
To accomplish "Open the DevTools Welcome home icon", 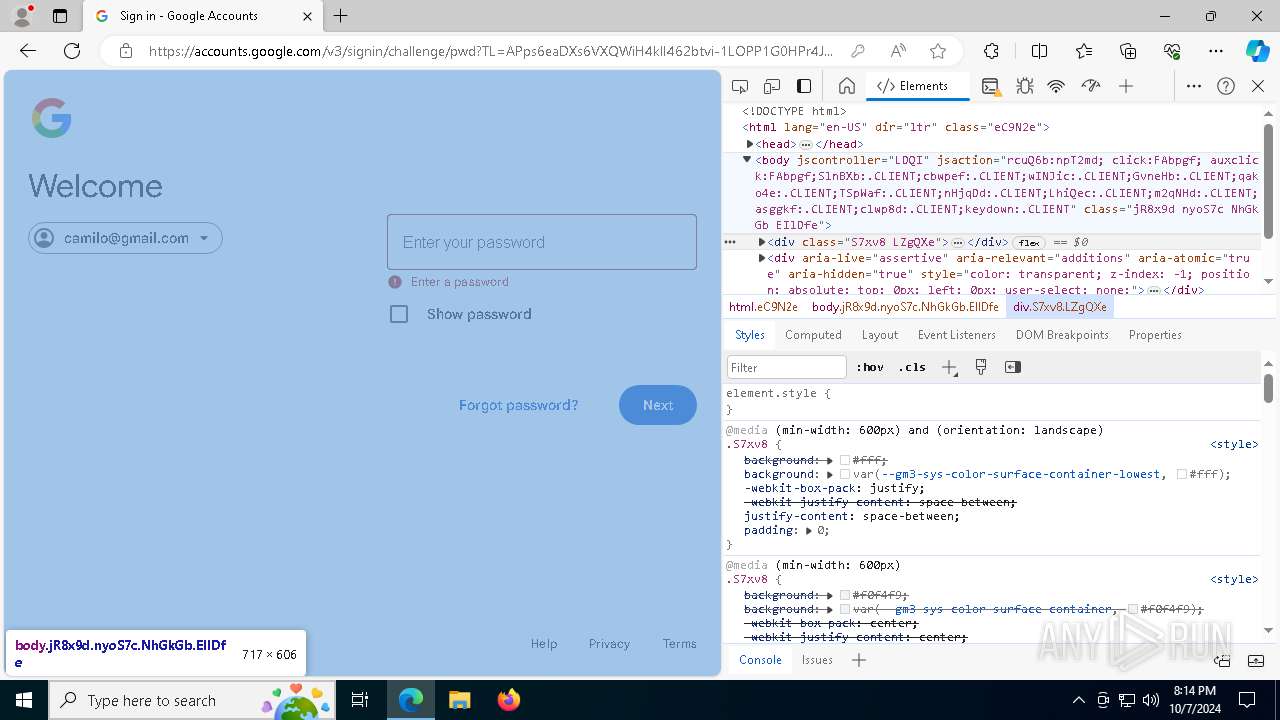I will pyautogui.click(x=847, y=87).
